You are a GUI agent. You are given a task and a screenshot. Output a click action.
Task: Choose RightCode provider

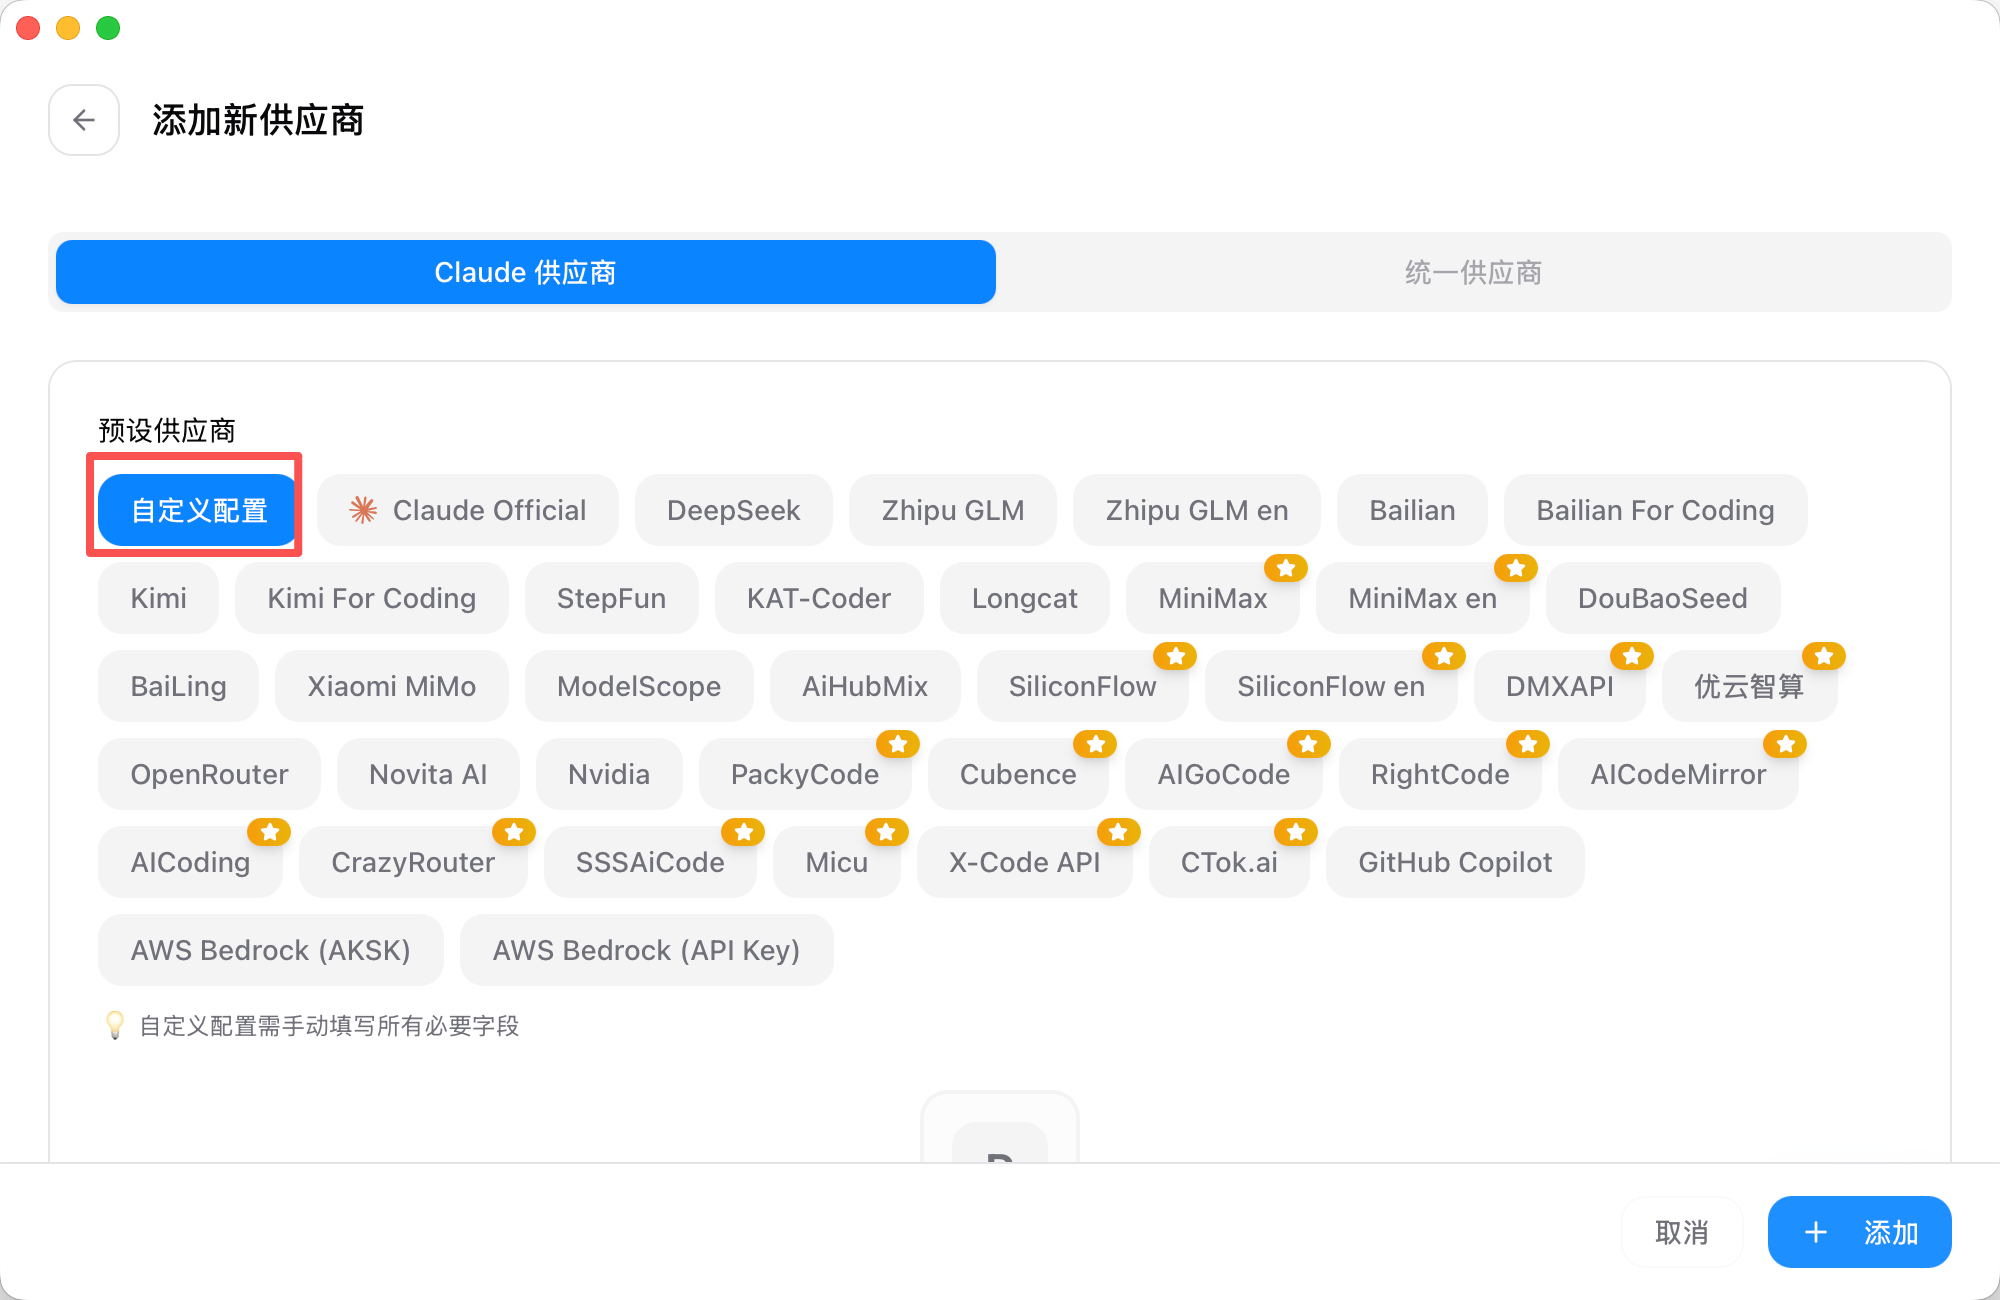click(x=1440, y=774)
